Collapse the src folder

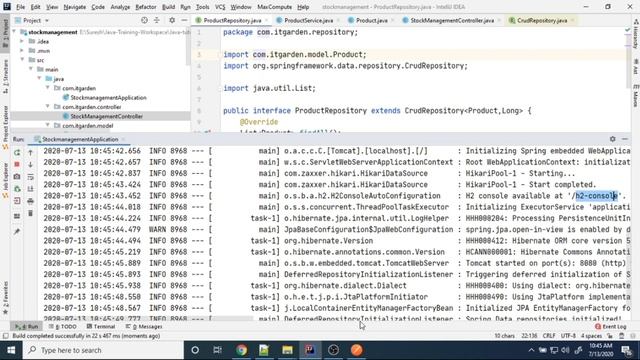pyautogui.click(x=22, y=60)
